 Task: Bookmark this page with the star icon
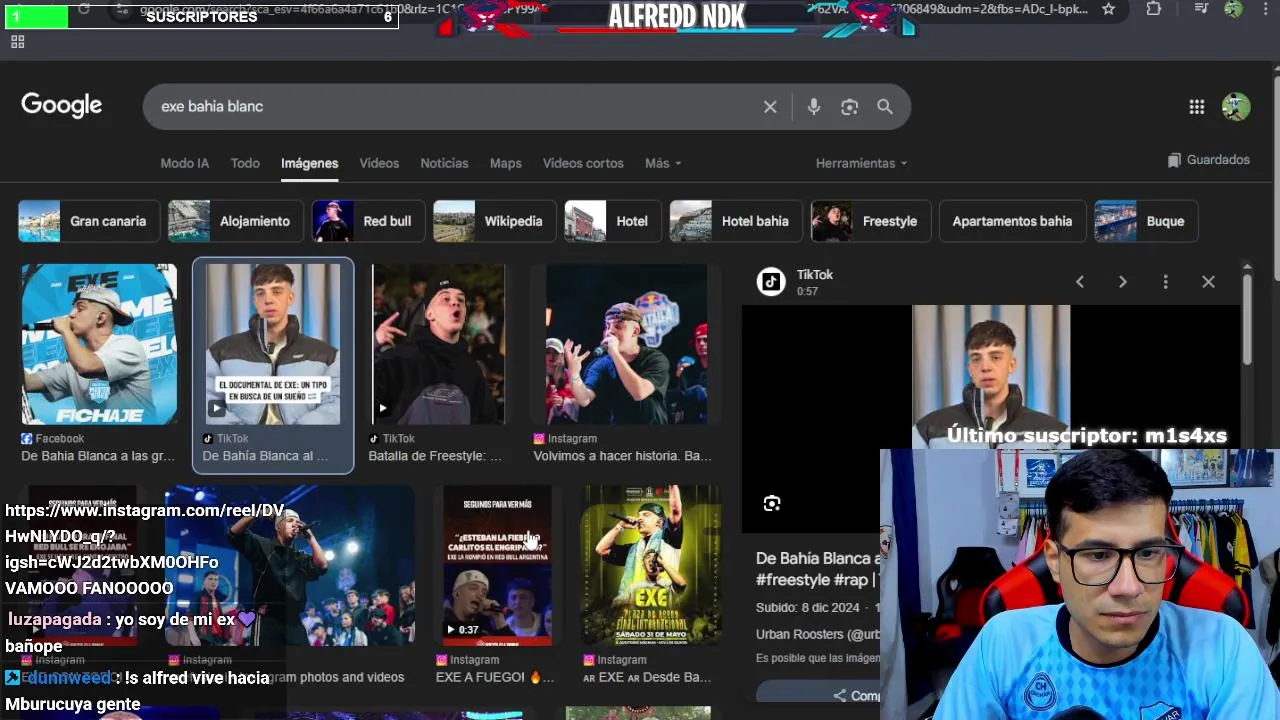(1108, 9)
